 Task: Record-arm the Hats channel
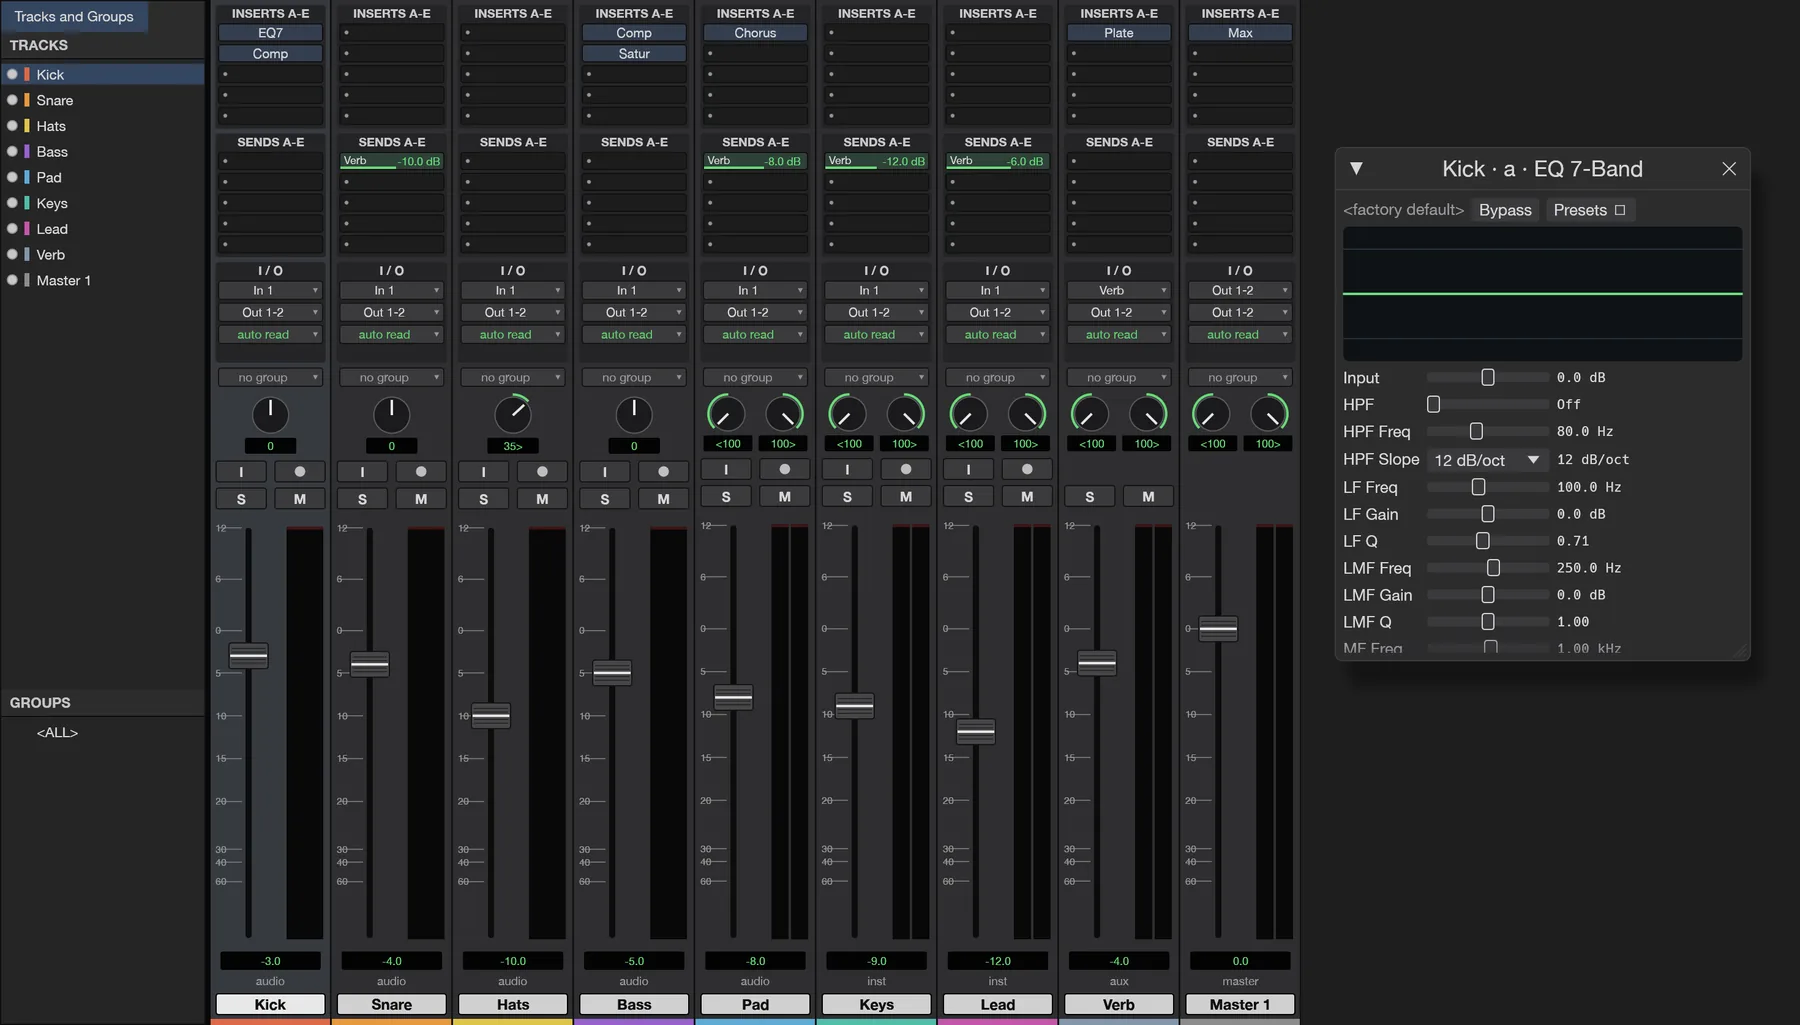pos(542,471)
